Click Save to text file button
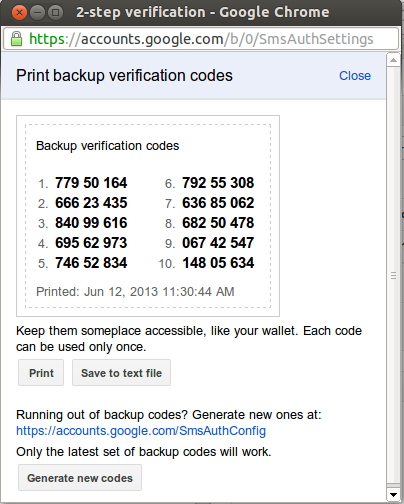The width and height of the screenshot is (404, 504). click(121, 373)
